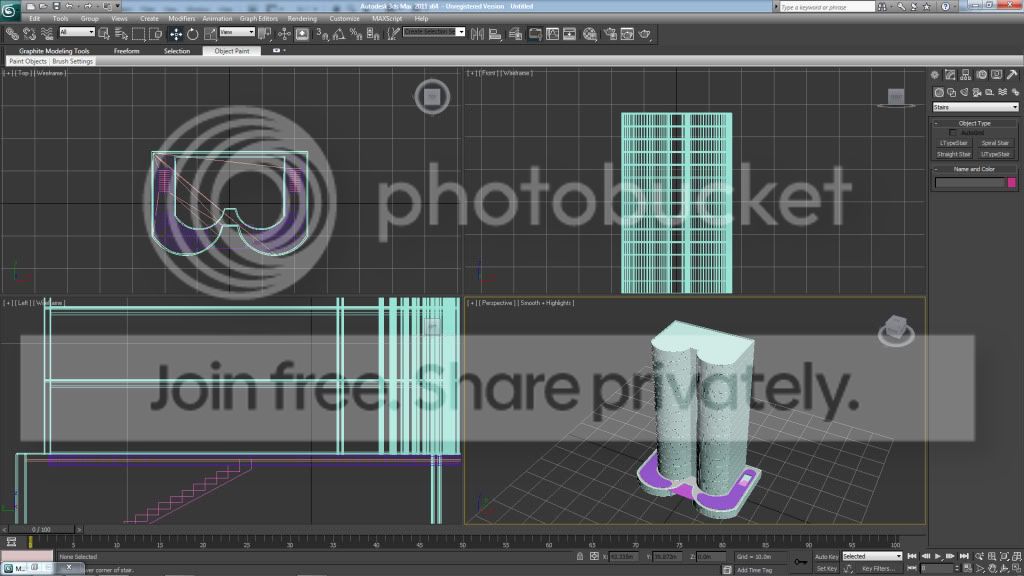
Task: Click the time slider frame 0/100 handle
Action: click(41, 529)
